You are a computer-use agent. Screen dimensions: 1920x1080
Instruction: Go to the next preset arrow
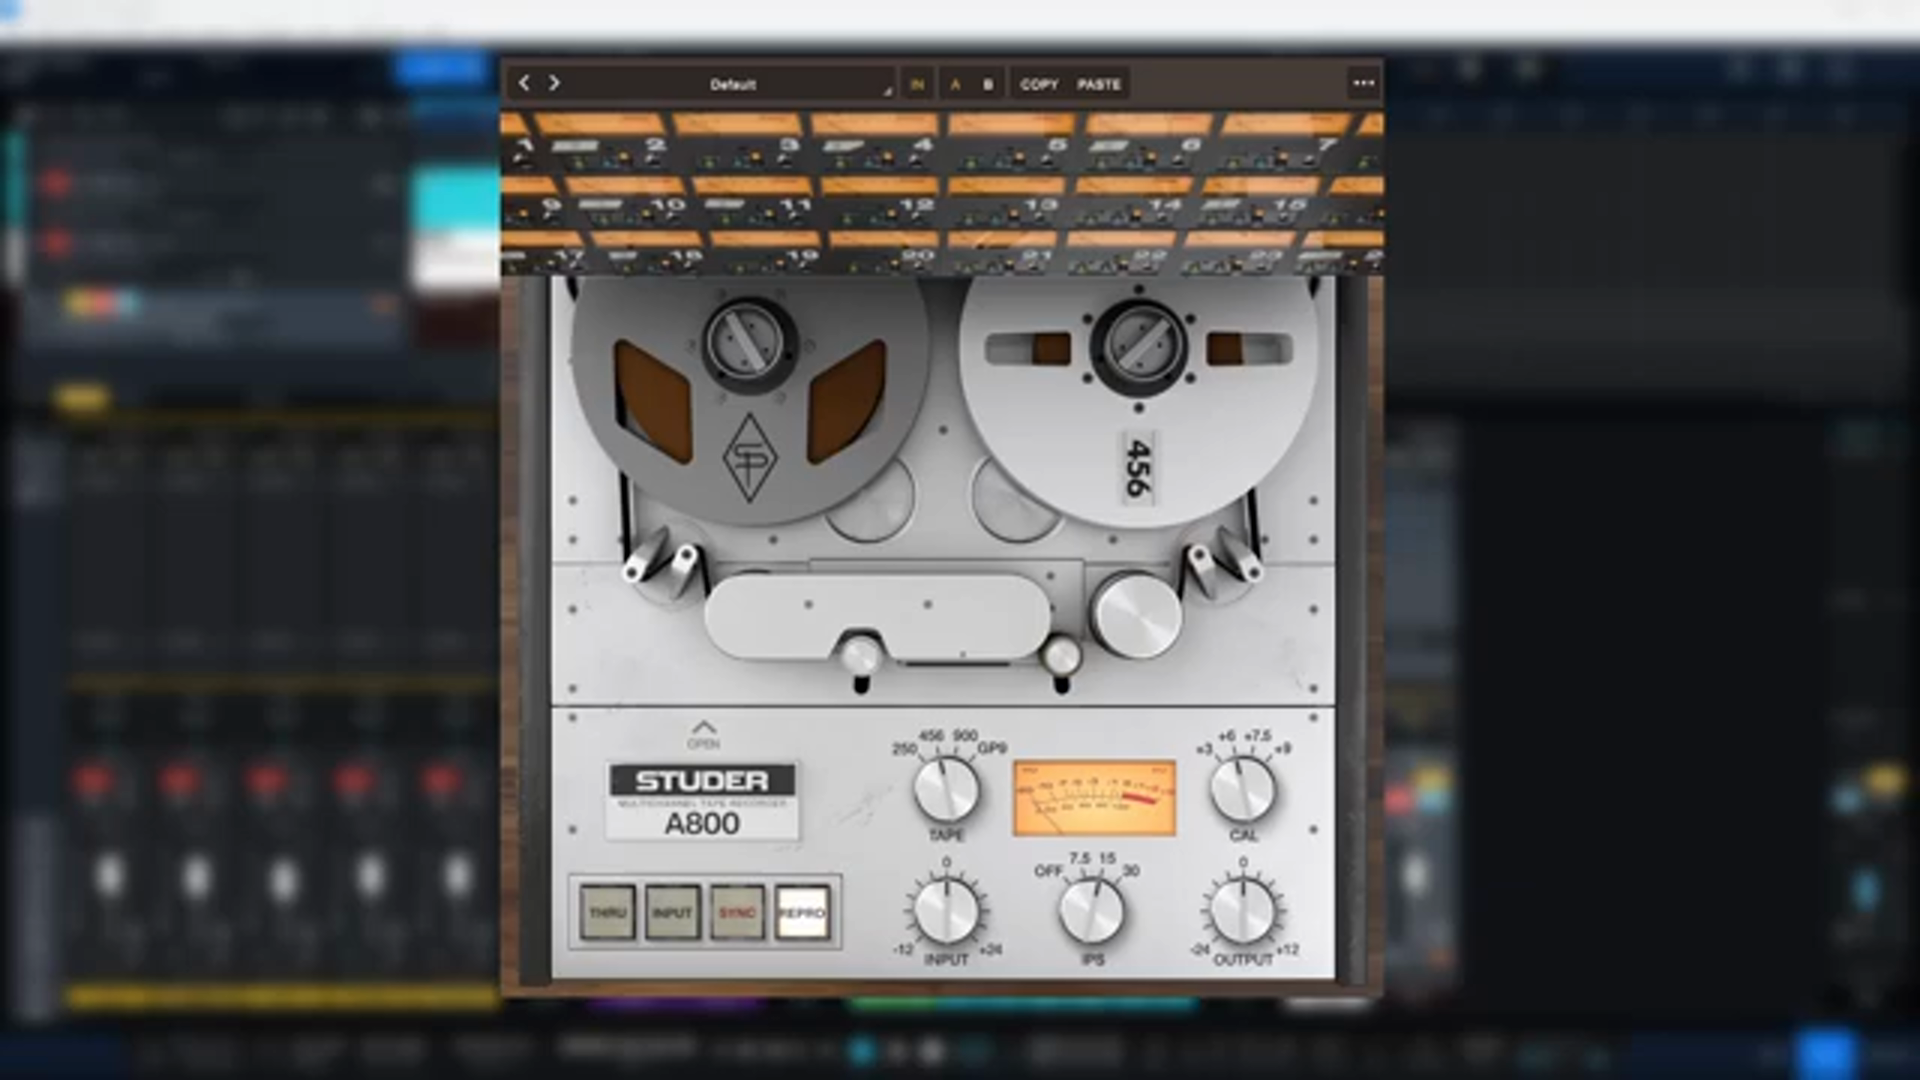[x=554, y=83]
